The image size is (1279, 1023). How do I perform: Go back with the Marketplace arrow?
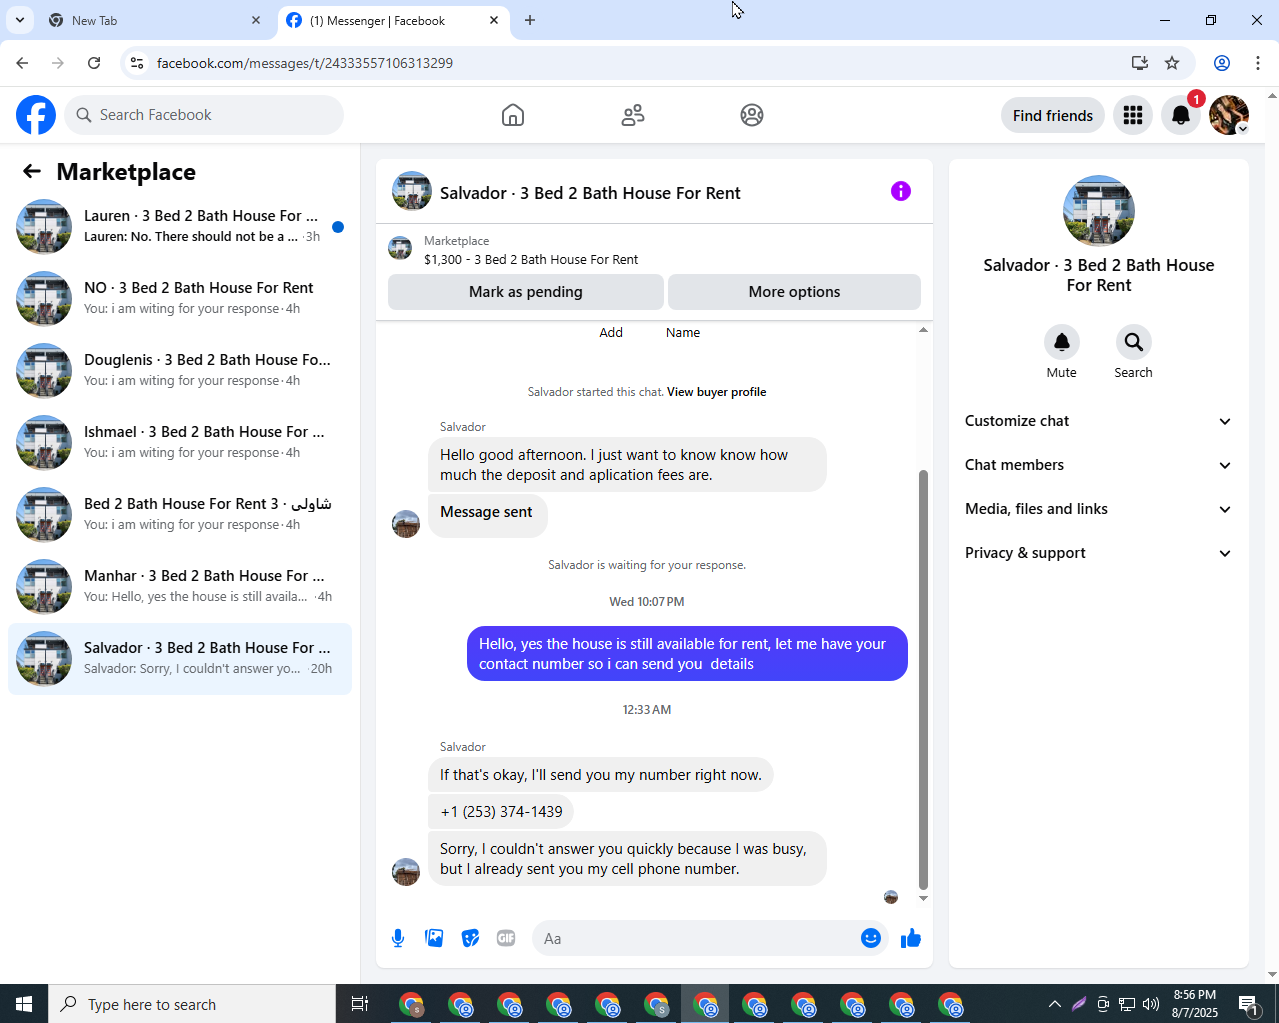[x=32, y=171]
